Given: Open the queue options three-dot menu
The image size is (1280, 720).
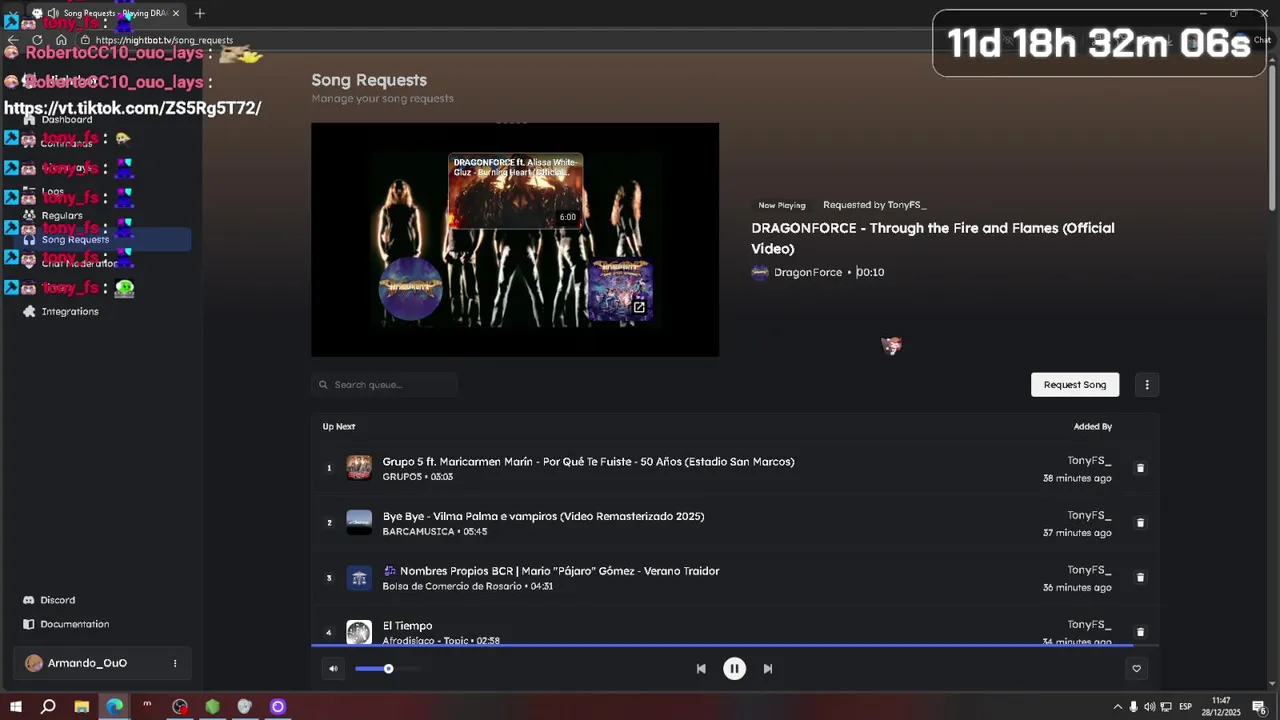Looking at the screenshot, I should click(1147, 385).
